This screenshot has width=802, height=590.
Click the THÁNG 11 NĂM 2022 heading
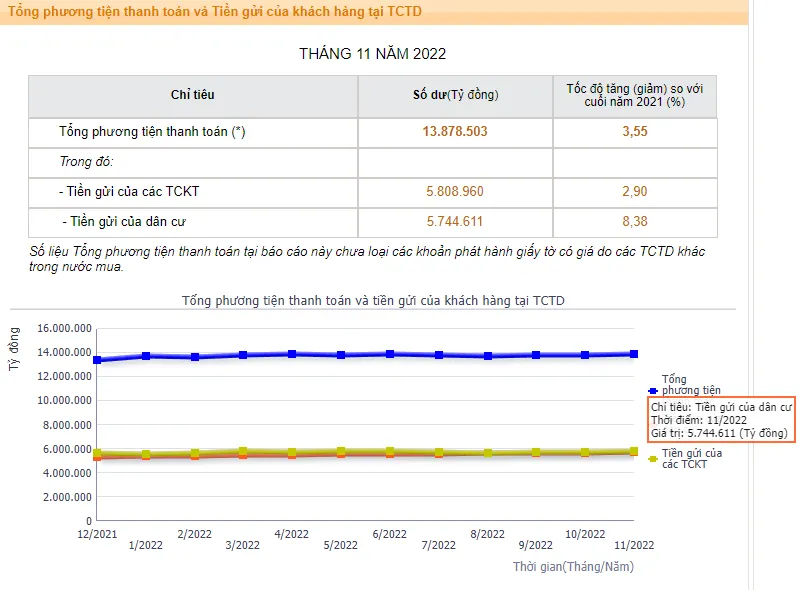tap(372, 54)
